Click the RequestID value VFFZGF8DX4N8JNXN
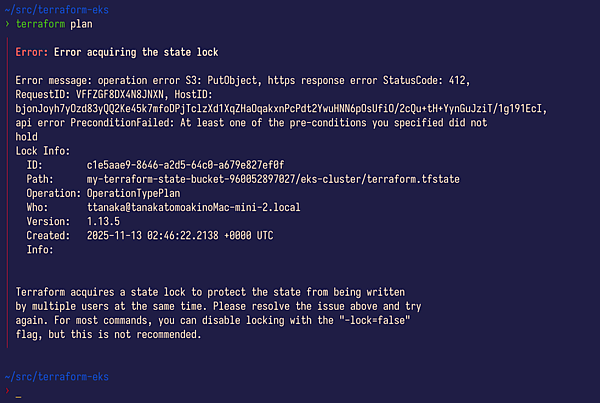The height and width of the screenshot is (403, 600). [125, 94]
